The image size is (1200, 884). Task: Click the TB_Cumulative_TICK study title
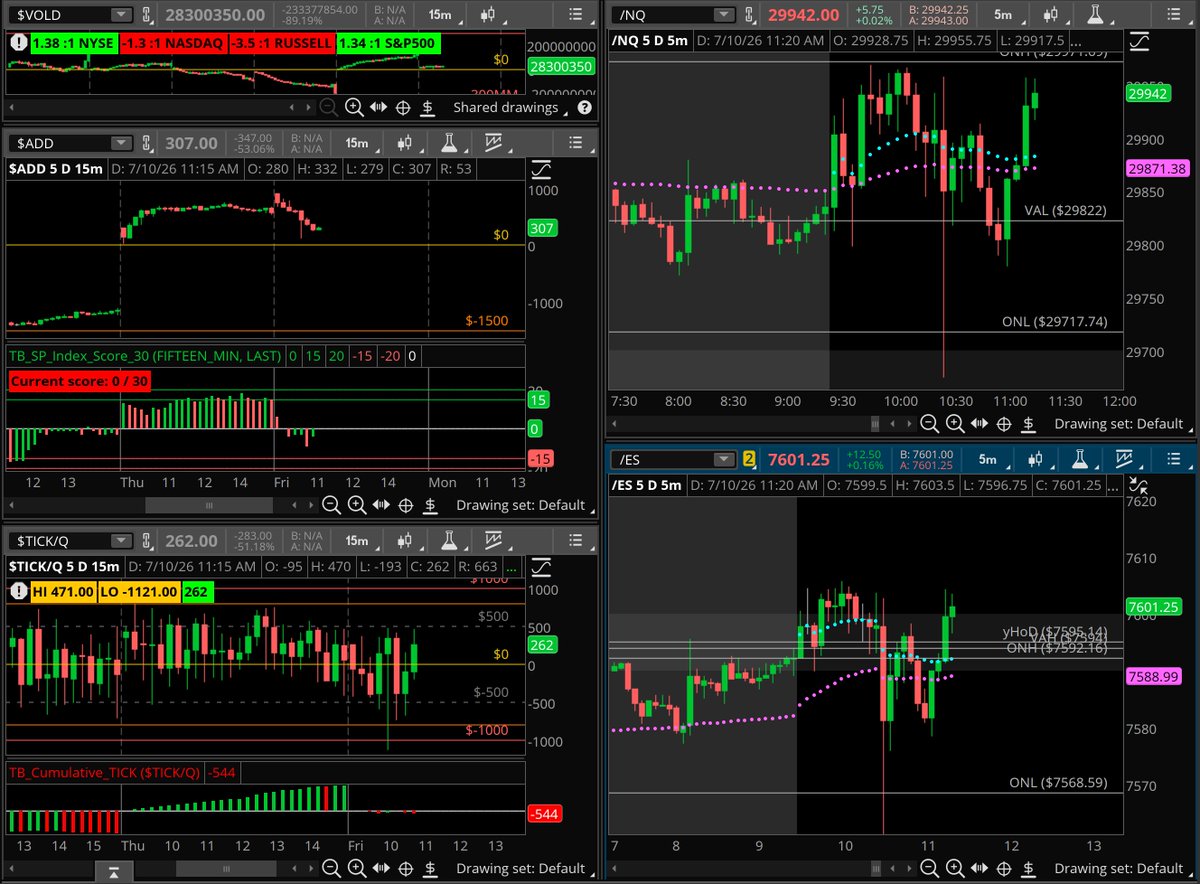105,772
